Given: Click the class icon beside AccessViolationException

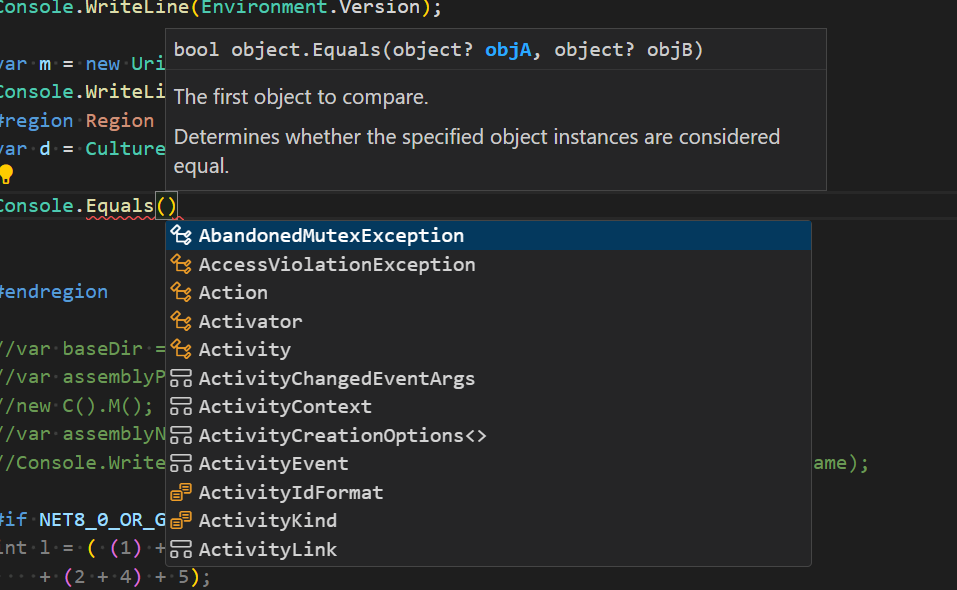Looking at the screenshot, I should (x=183, y=264).
